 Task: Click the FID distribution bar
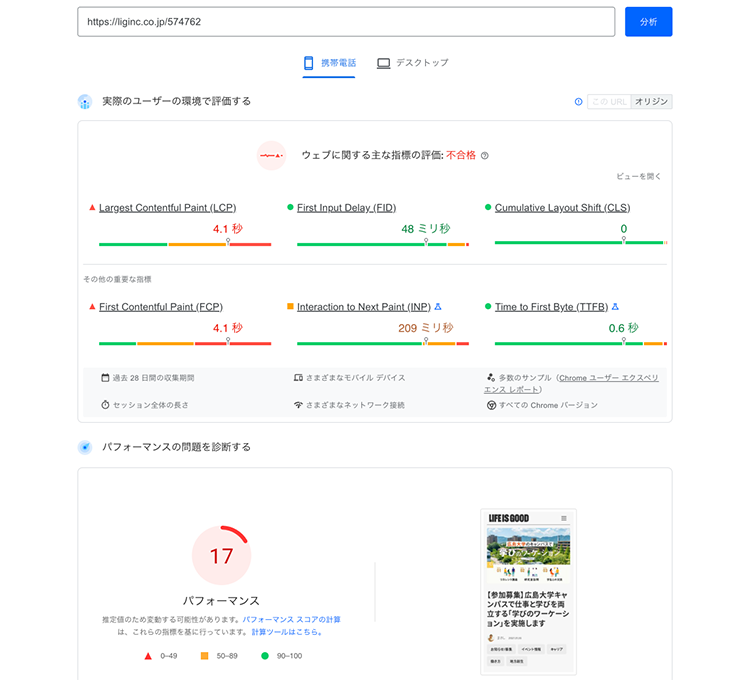coord(383,244)
